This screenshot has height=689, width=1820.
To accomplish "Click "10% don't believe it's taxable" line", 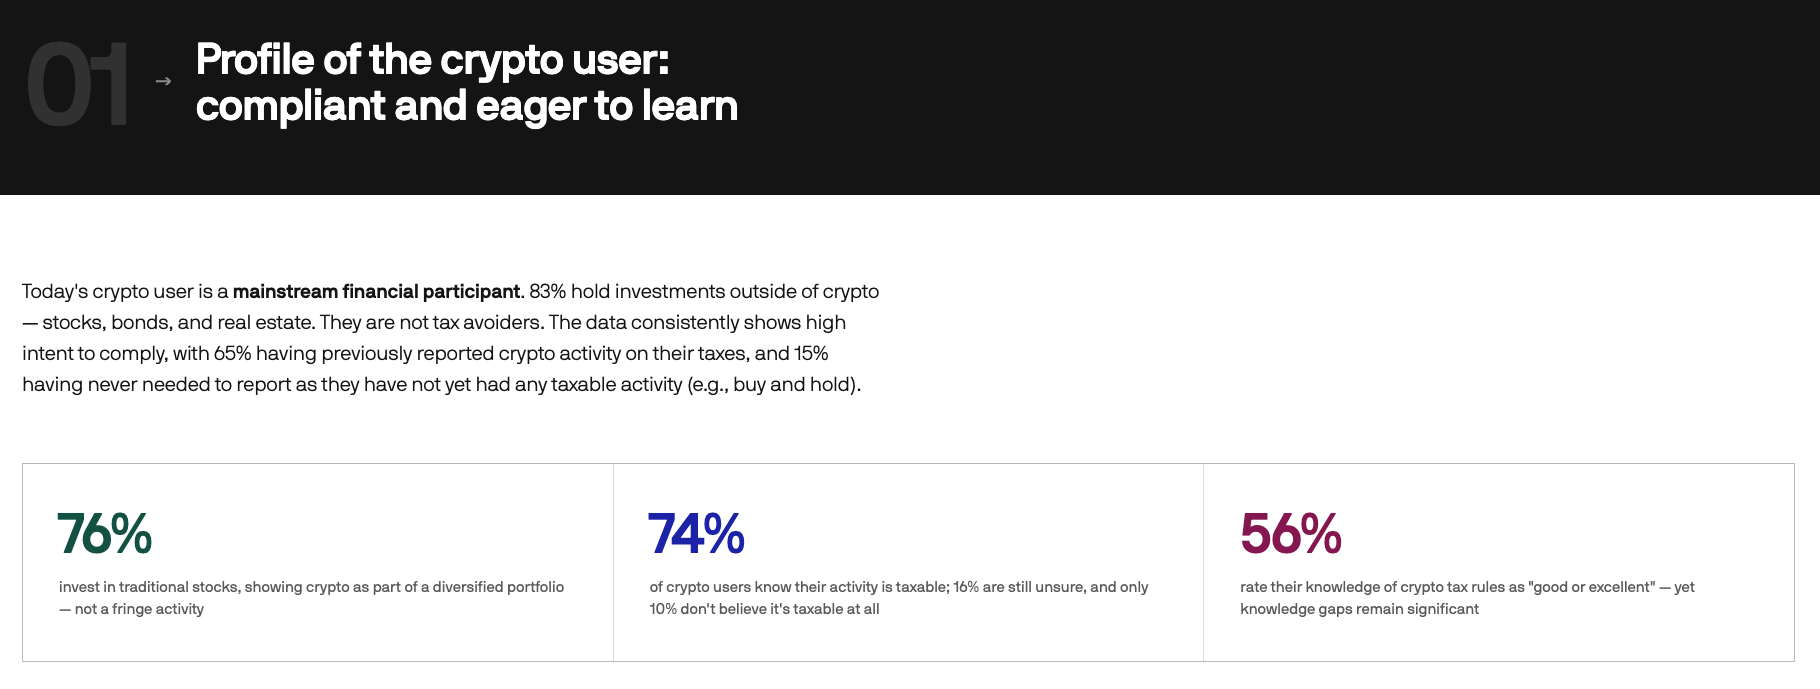I will (764, 609).
